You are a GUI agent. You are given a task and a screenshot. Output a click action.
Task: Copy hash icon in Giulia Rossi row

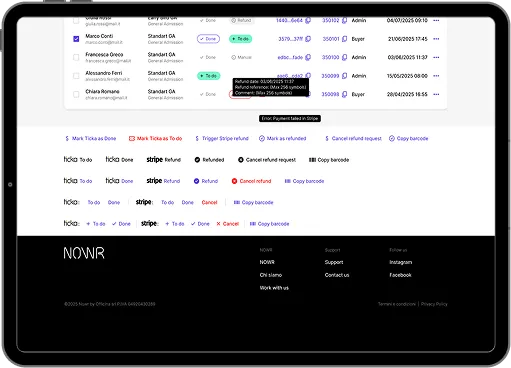pos(308,20)
